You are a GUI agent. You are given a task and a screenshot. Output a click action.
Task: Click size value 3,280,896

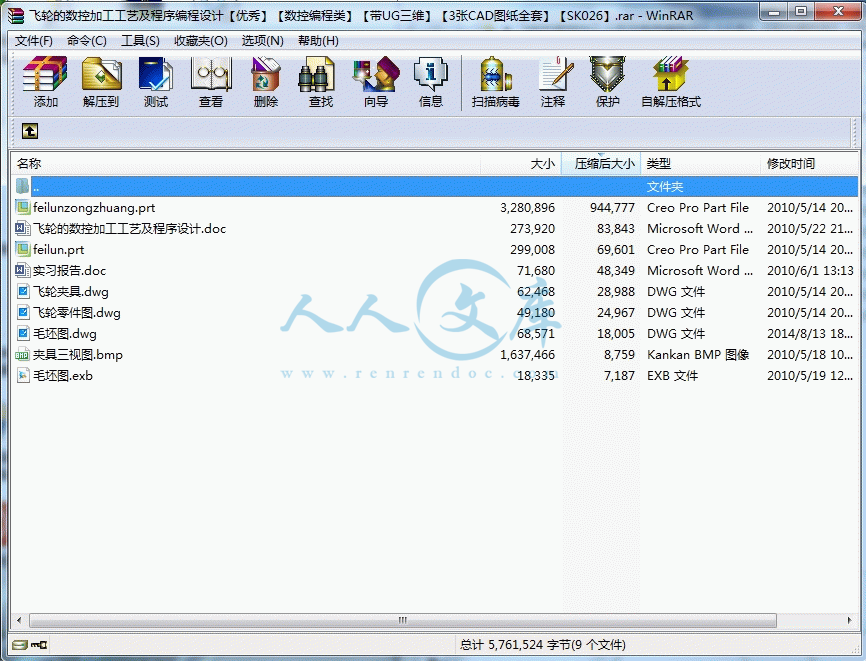(527, 208)
